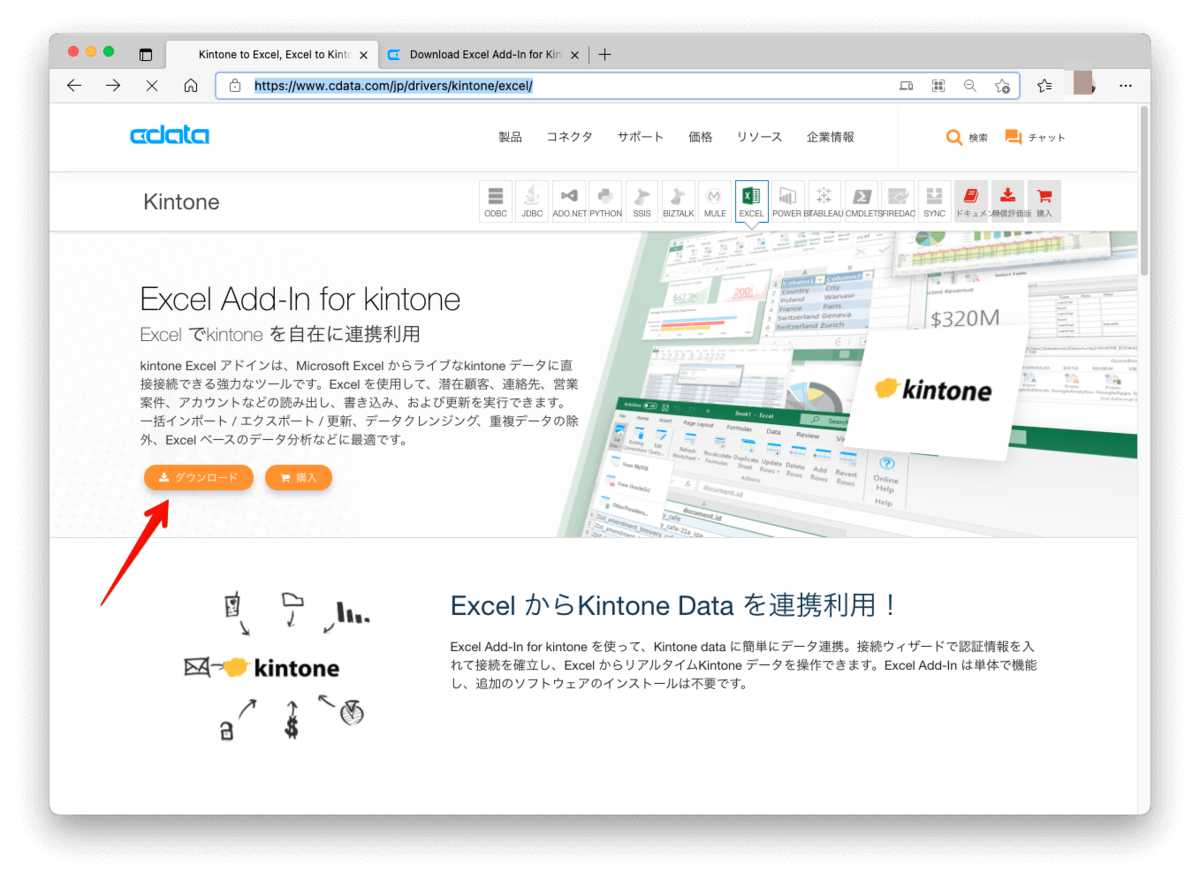Open the tab actions menu icon
1200x880 pixels.
coord(146,55)
